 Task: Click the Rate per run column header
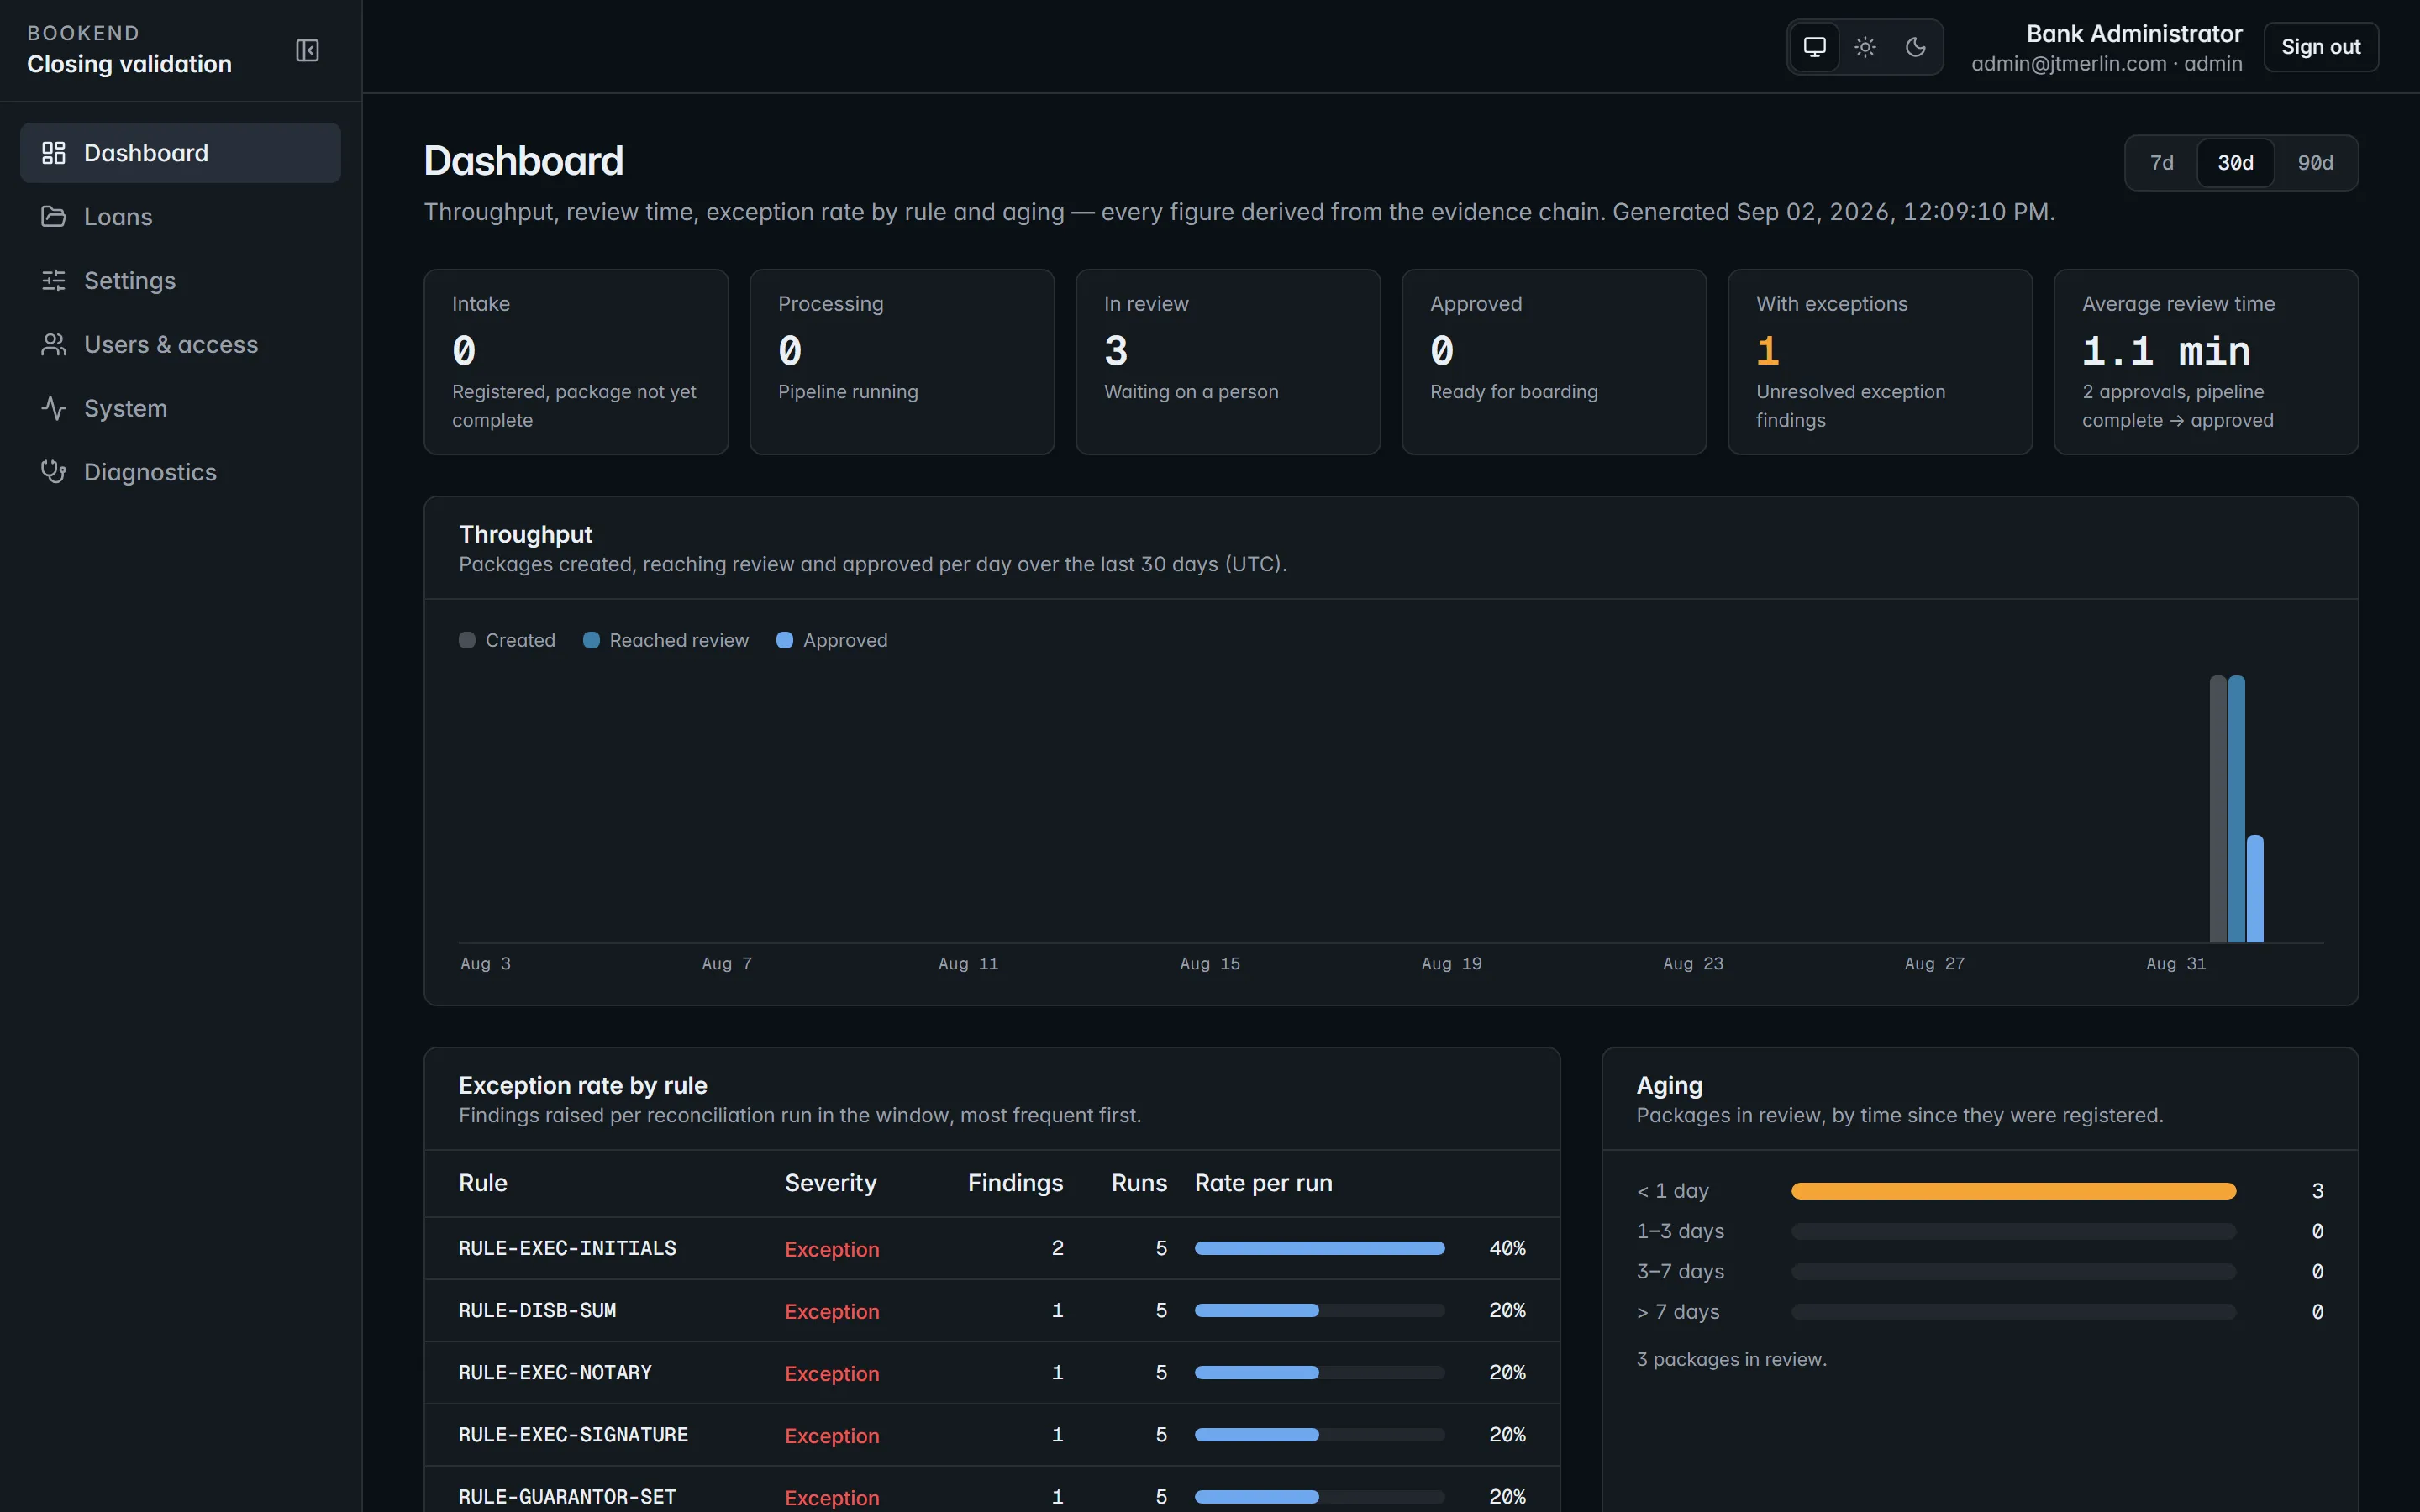point(1263,1183)
